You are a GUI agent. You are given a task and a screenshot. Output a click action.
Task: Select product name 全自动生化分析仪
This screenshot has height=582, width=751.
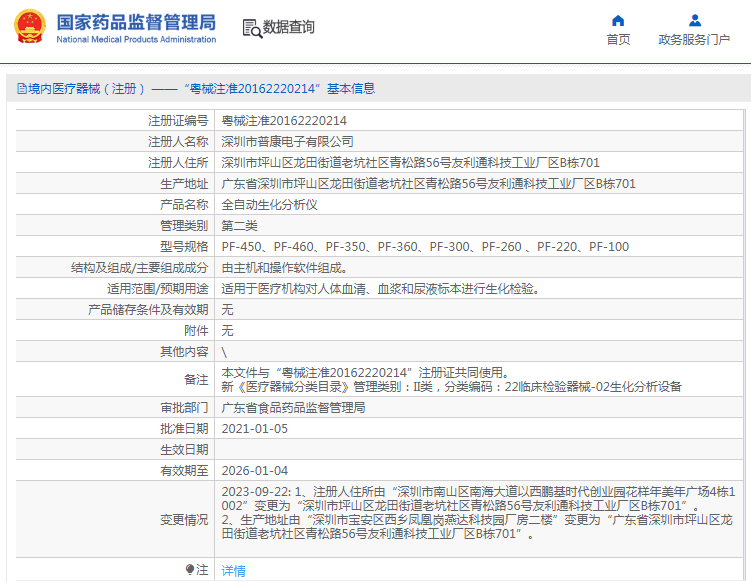269,205
